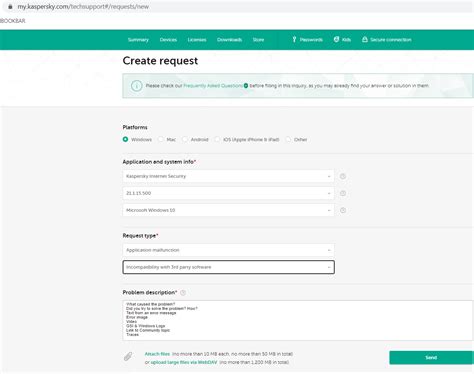Open Incompatibility with 3rd party software dropdown

click(x=228, y=267)
